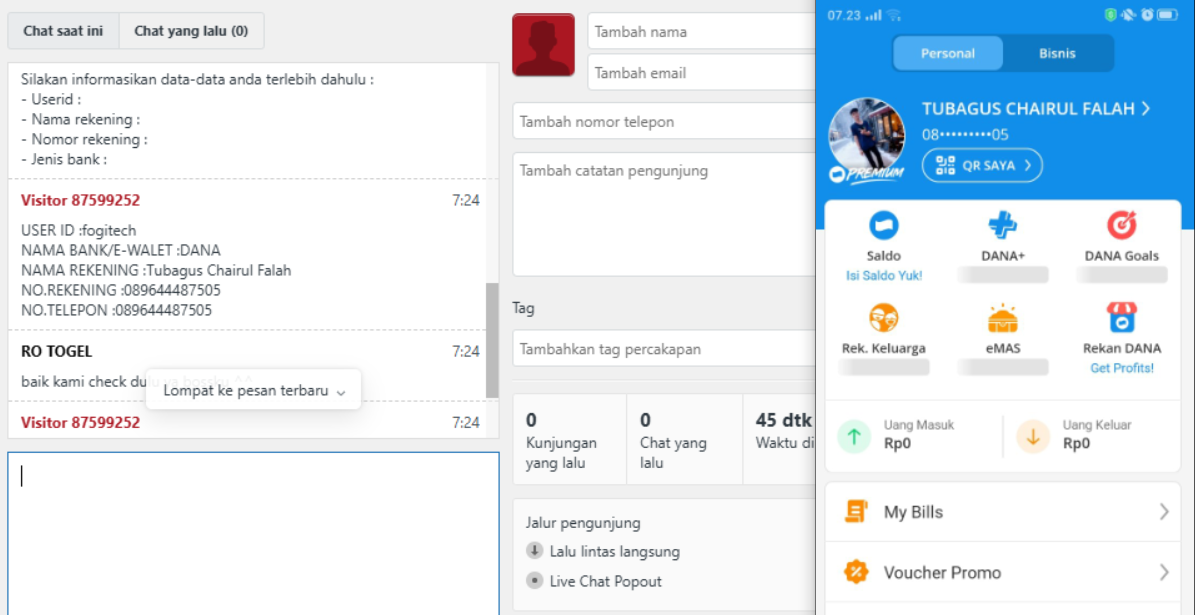Image resolution: width=1195 pixels, height=615 pixels.
Task: Open profile via chevron next to TUBAGUS CHAIRUL FALAH
Action: pos(1145,109)
